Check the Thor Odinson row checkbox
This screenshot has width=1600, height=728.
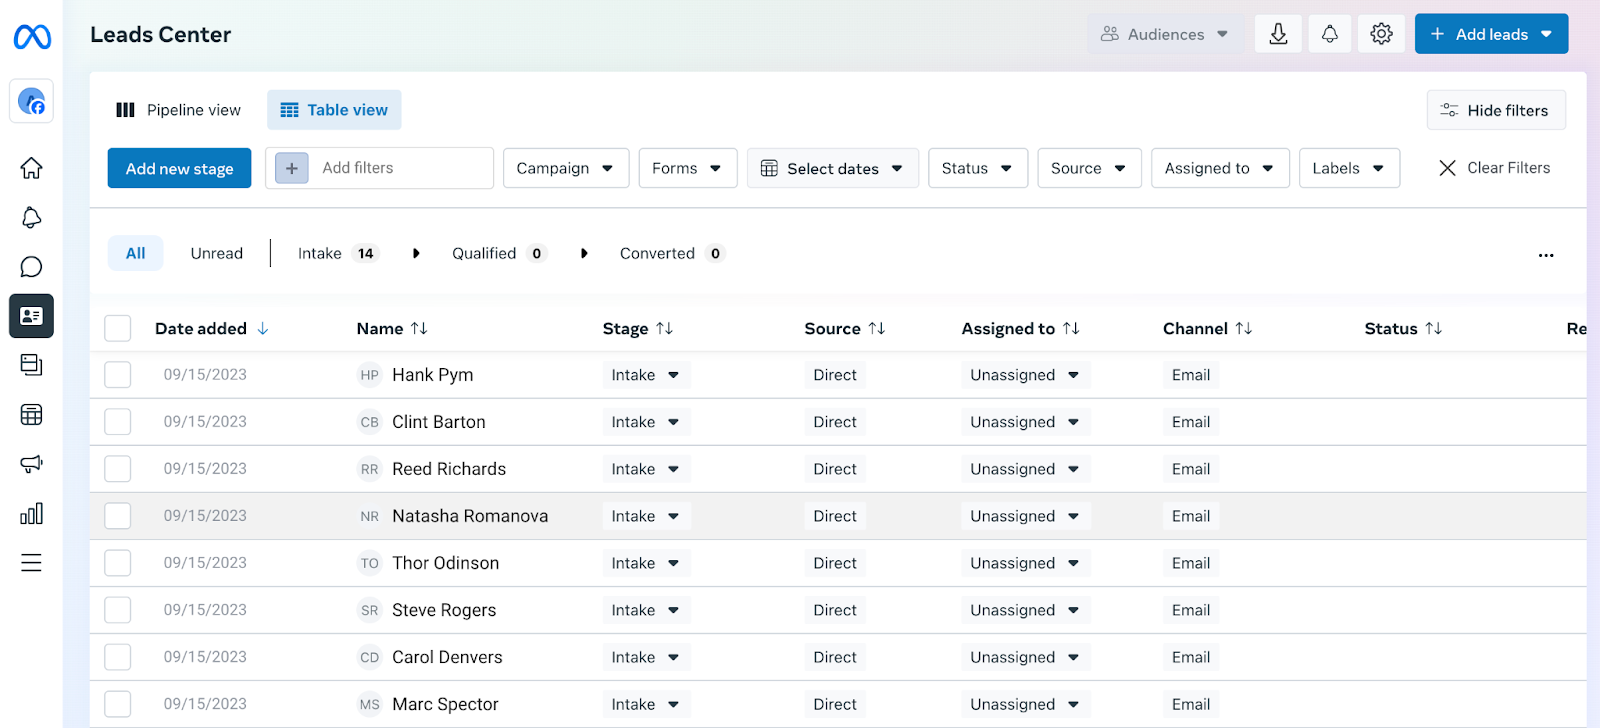tap(118, 563)
